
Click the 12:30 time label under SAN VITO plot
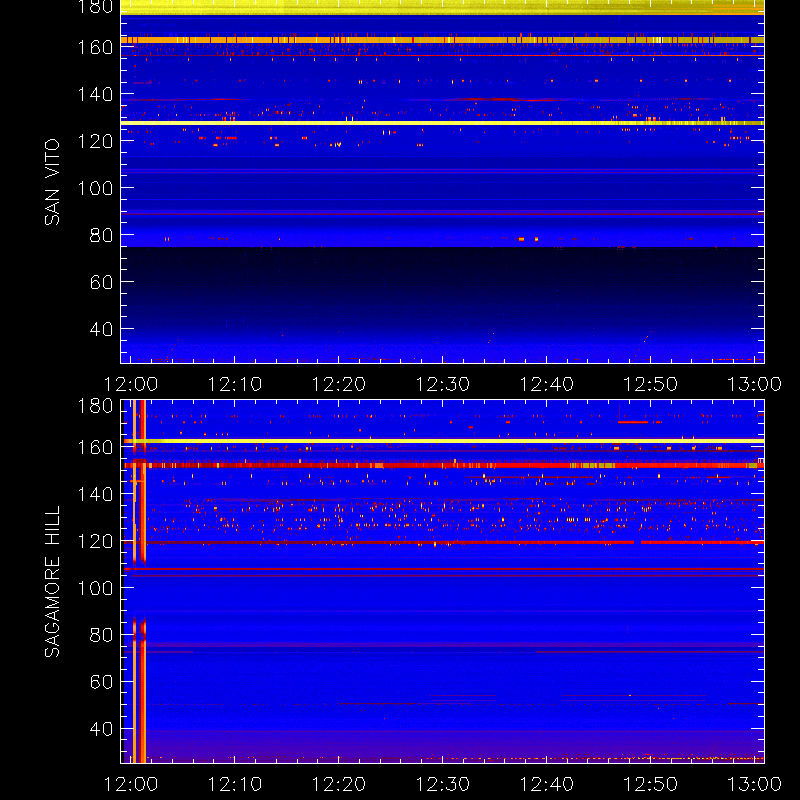click(443, 384)
